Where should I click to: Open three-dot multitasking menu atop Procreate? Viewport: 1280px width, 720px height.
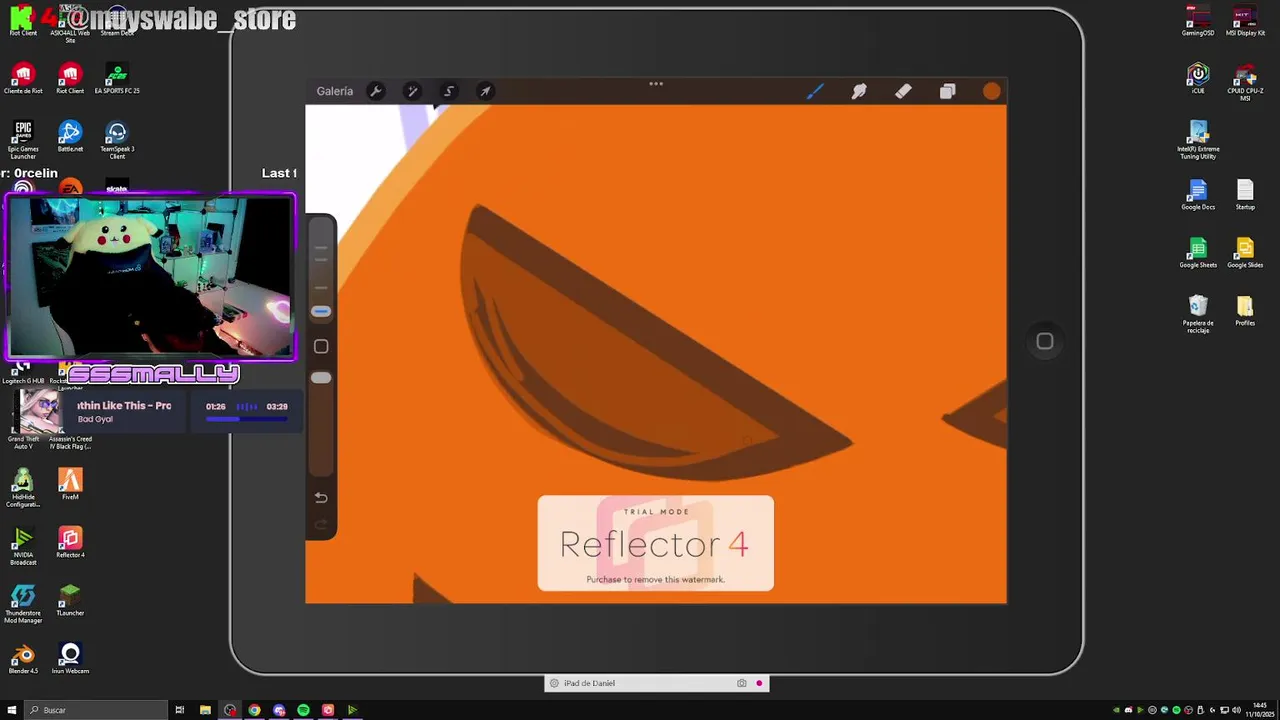click(x=656, y=84)
